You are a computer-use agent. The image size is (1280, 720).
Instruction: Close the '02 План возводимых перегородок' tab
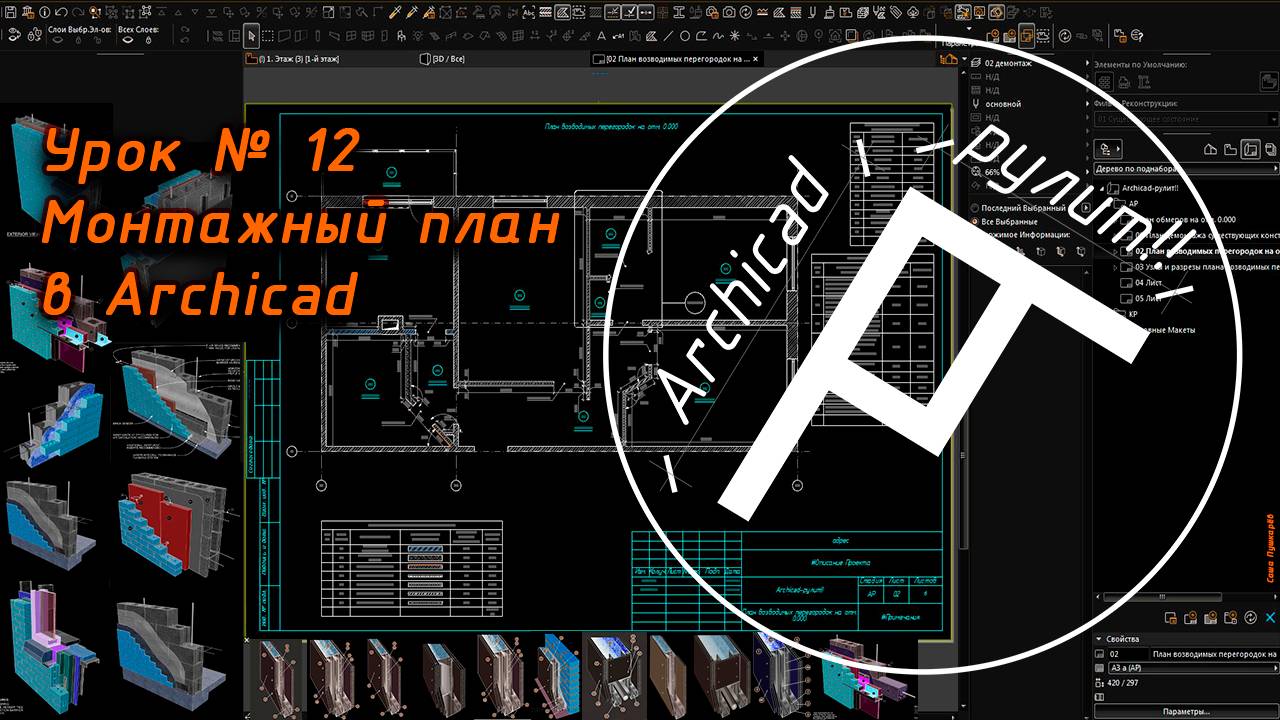(756, 59)
